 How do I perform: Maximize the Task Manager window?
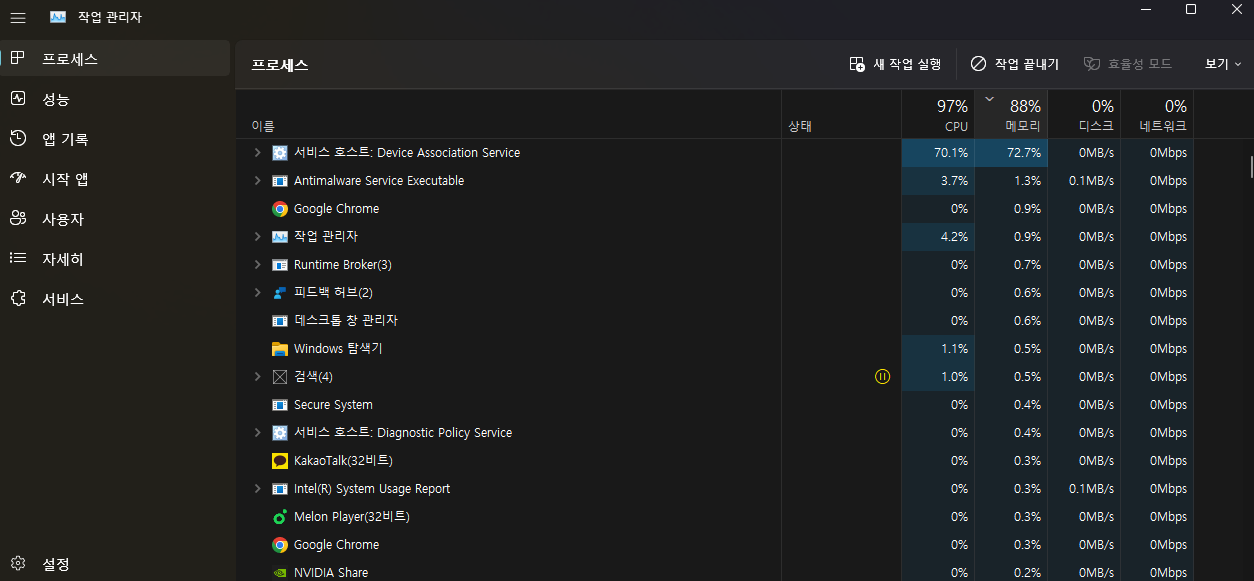click(1191, 9)
